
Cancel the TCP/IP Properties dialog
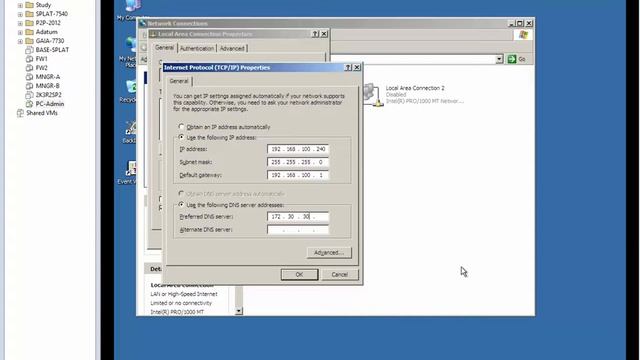click(340, 274)
